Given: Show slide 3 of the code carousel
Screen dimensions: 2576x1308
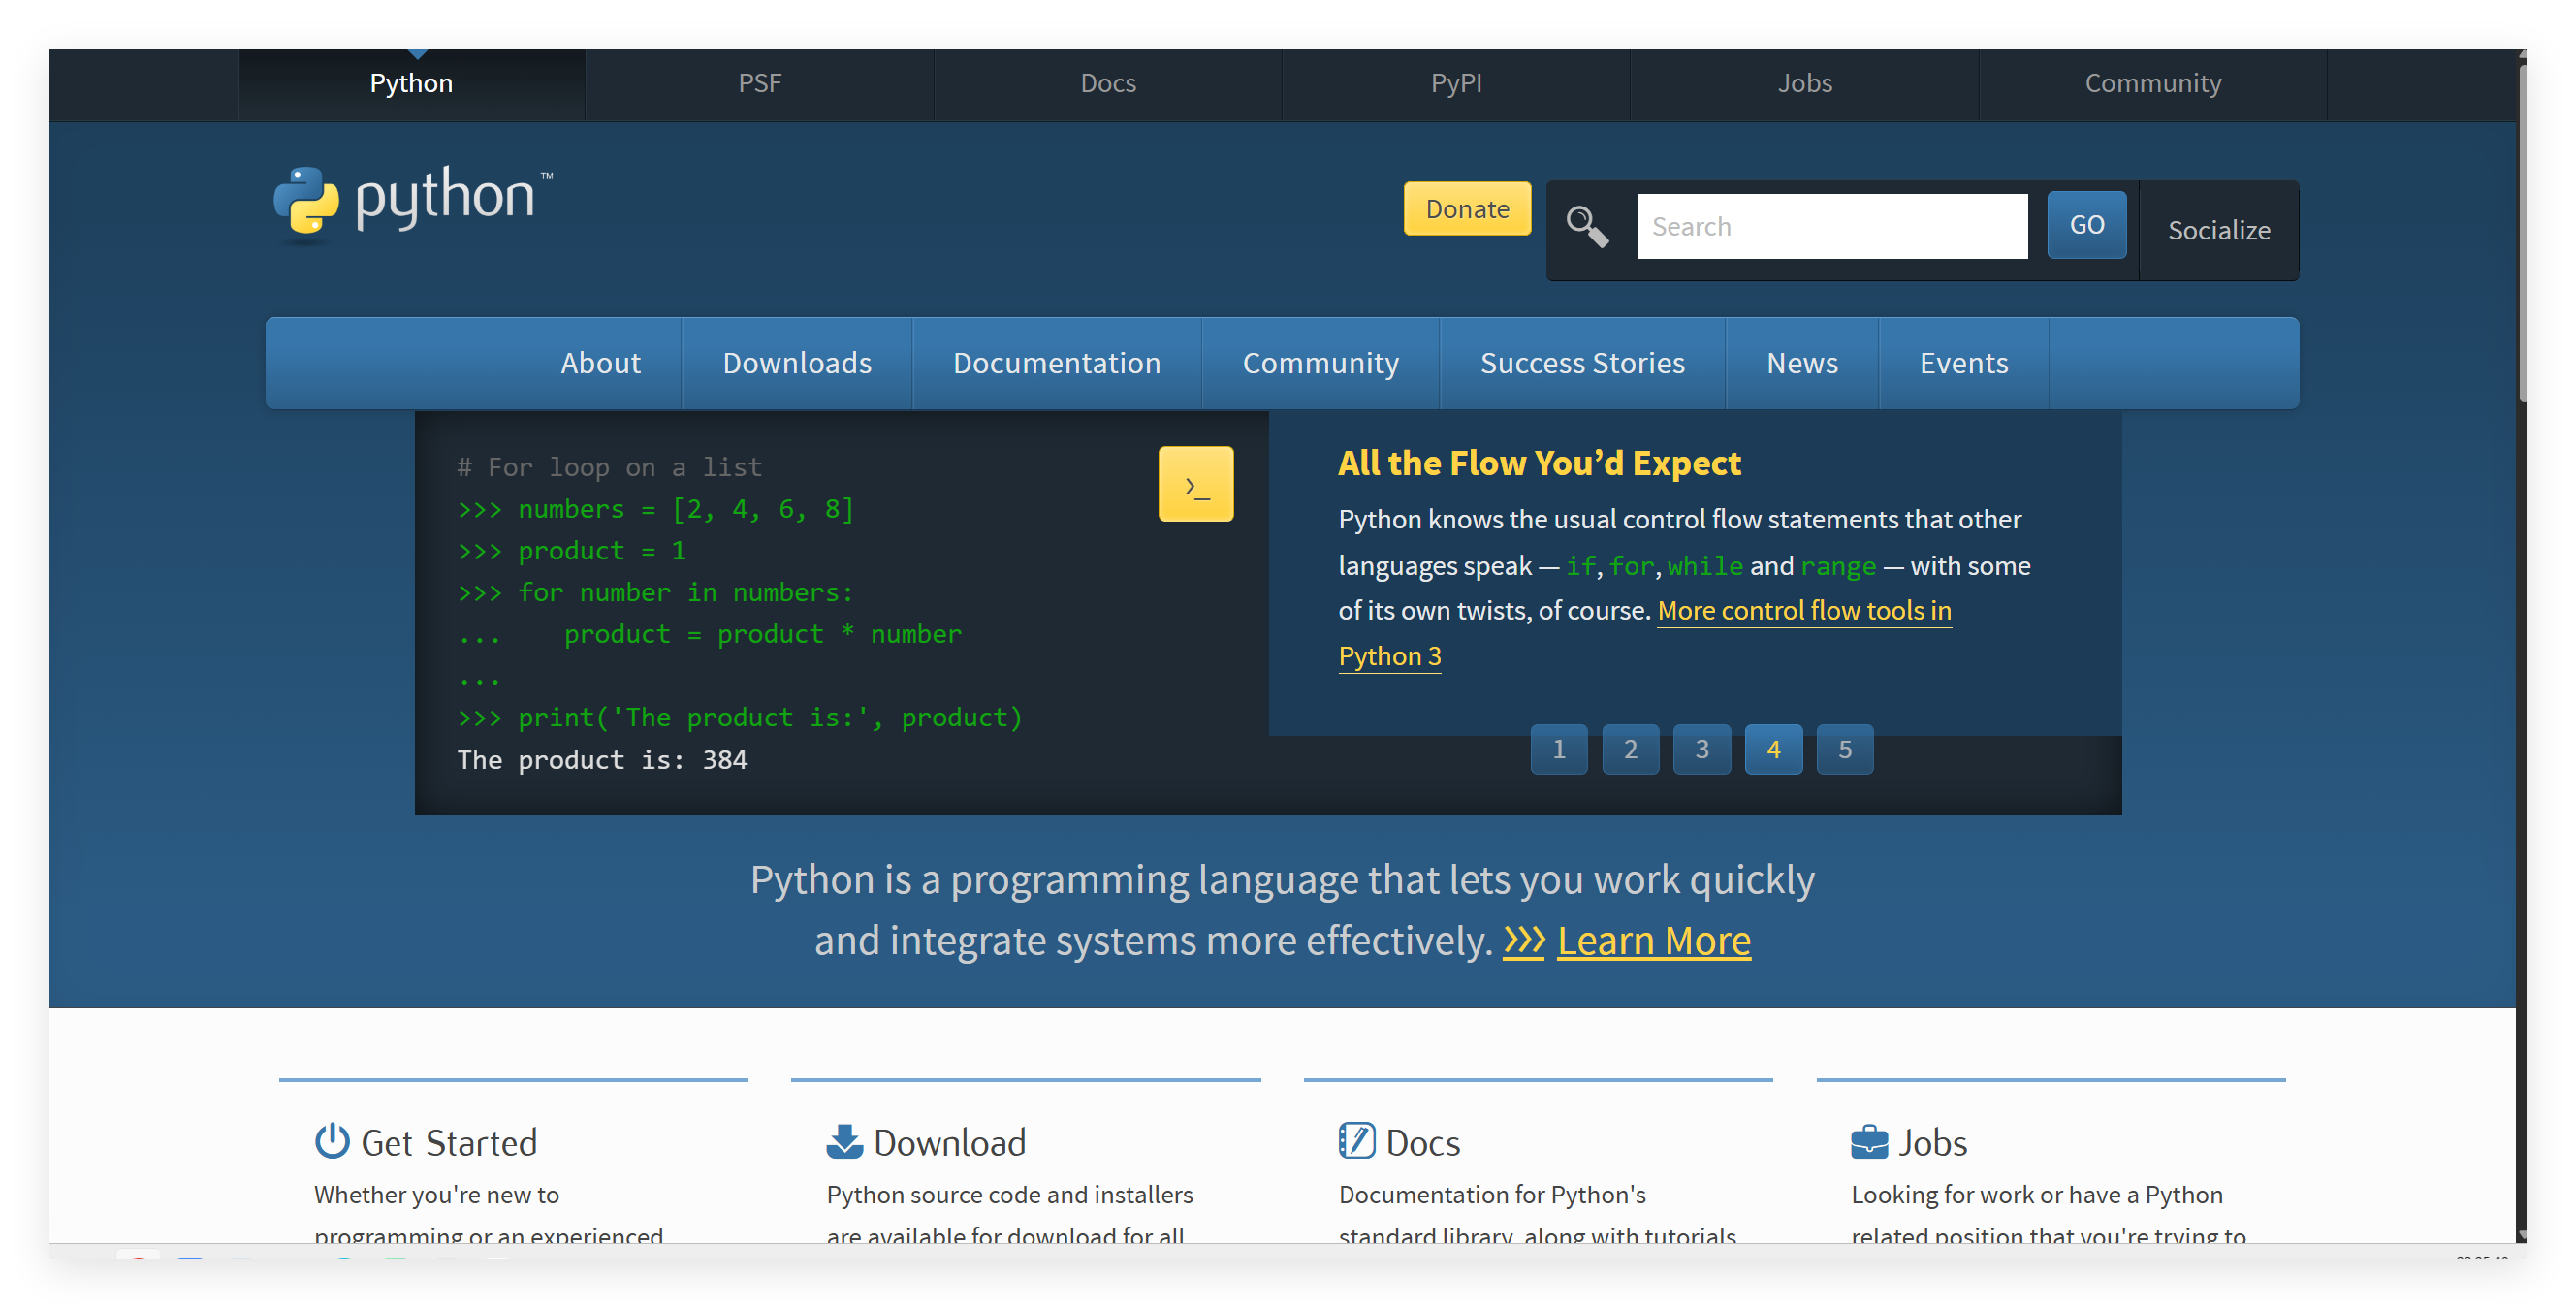Looking at the screenshot, I should click(x=1702, y=749).
